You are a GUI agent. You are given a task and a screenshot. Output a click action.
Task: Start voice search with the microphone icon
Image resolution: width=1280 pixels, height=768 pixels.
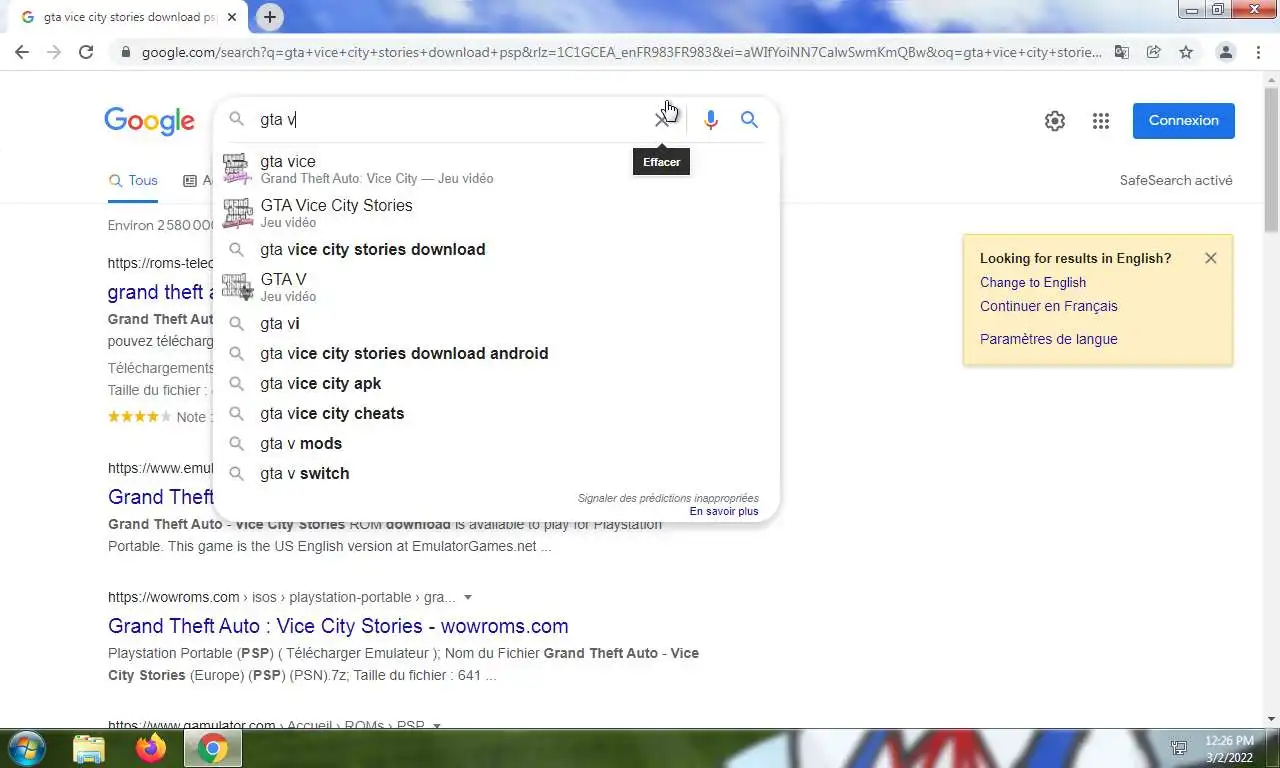(711, 120)
